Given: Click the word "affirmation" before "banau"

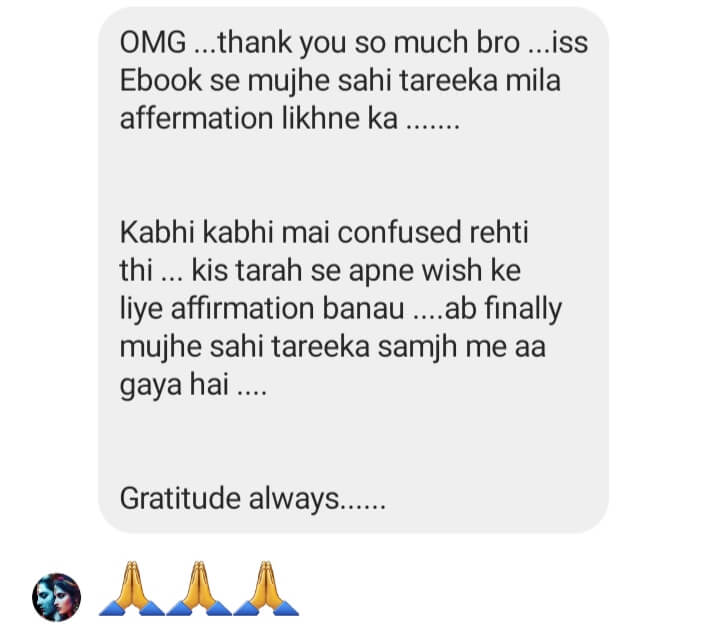Looking at the screenshot, I should tap(242, 309).
